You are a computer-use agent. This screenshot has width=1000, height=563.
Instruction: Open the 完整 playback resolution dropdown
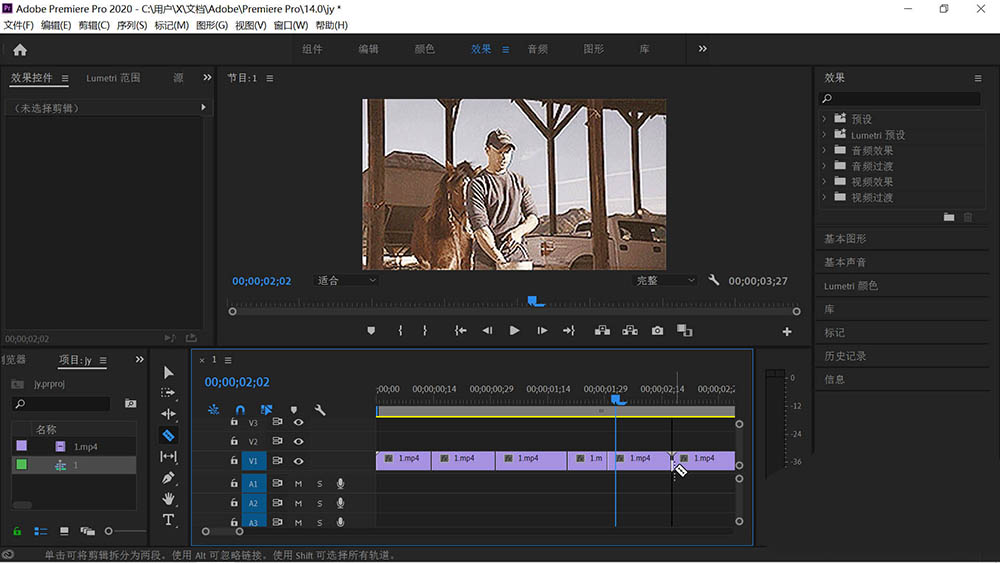click(x=665, y=281)
